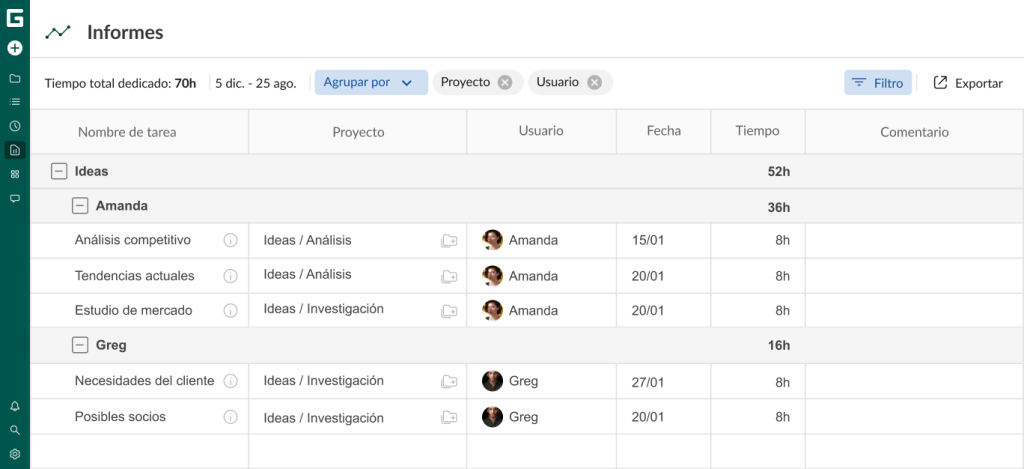Click Amanda's avatar in the Análisis competitivo row
Image resolution: width=1024 pixels, height=469 pixels.
click(x=492, y=240)
